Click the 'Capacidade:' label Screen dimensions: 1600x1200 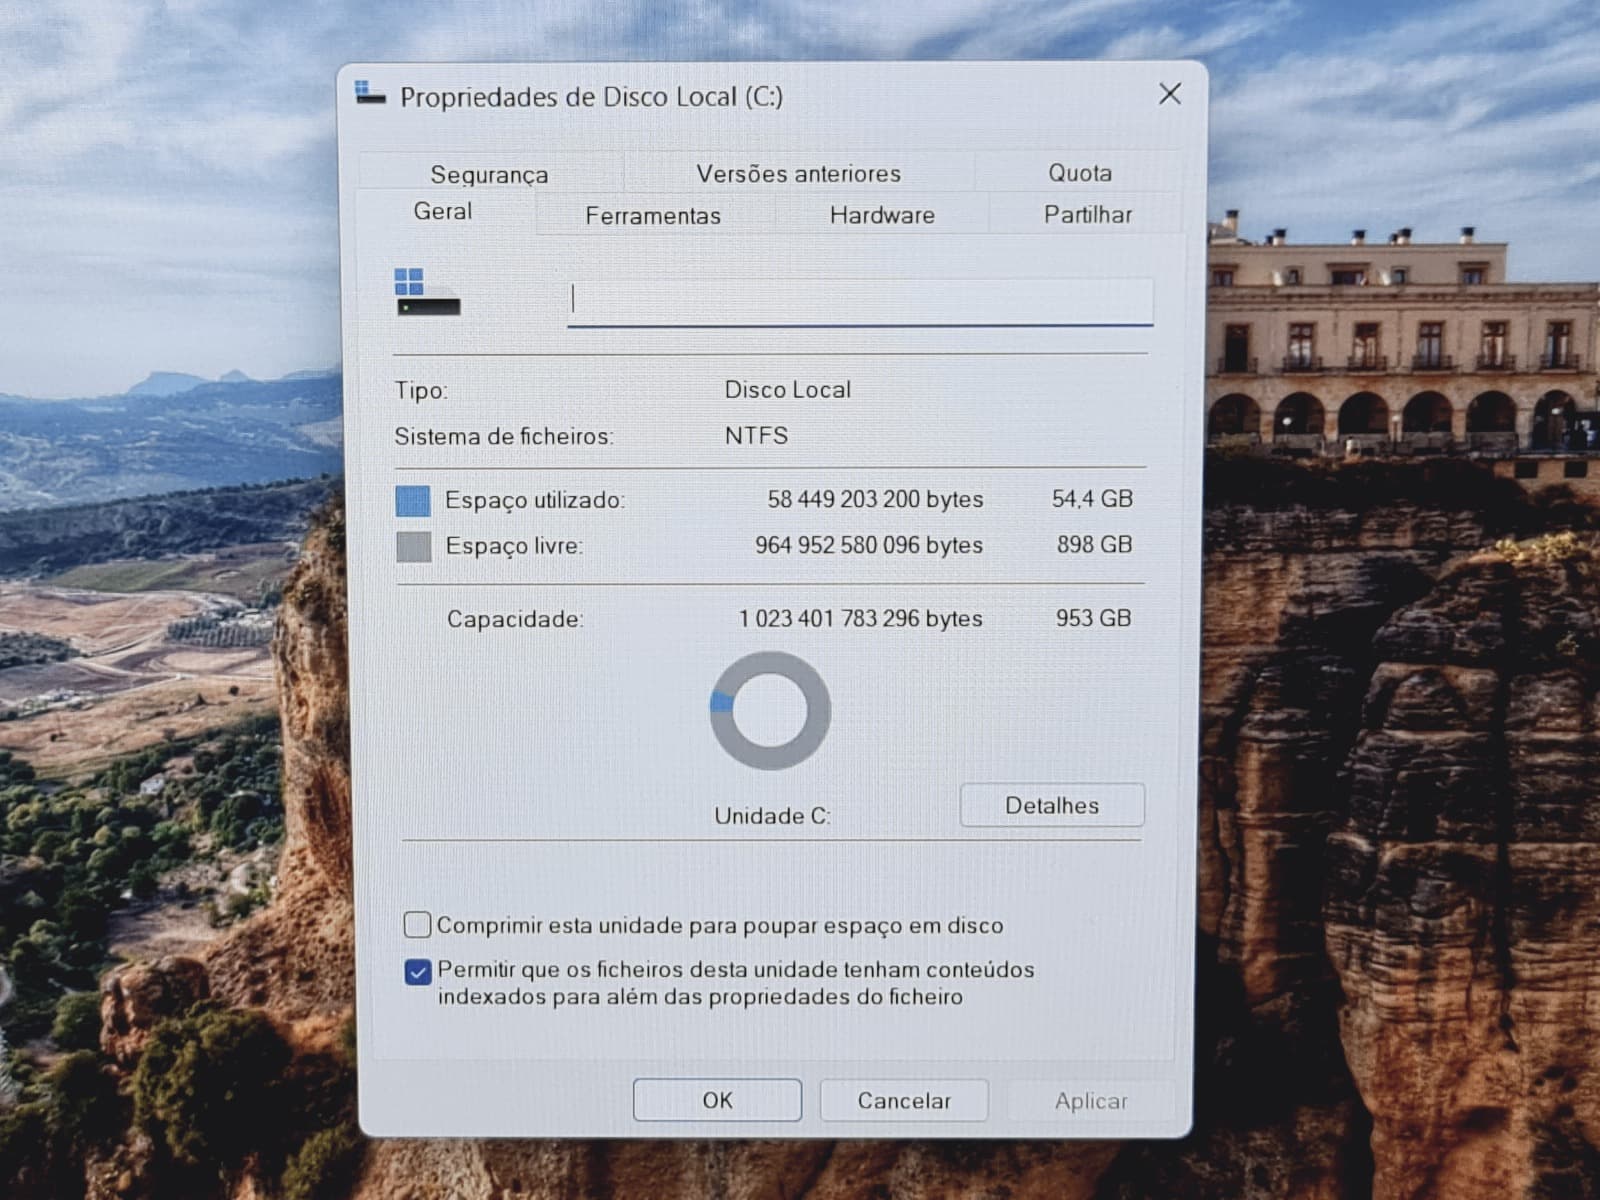click(x=515, y=619)
